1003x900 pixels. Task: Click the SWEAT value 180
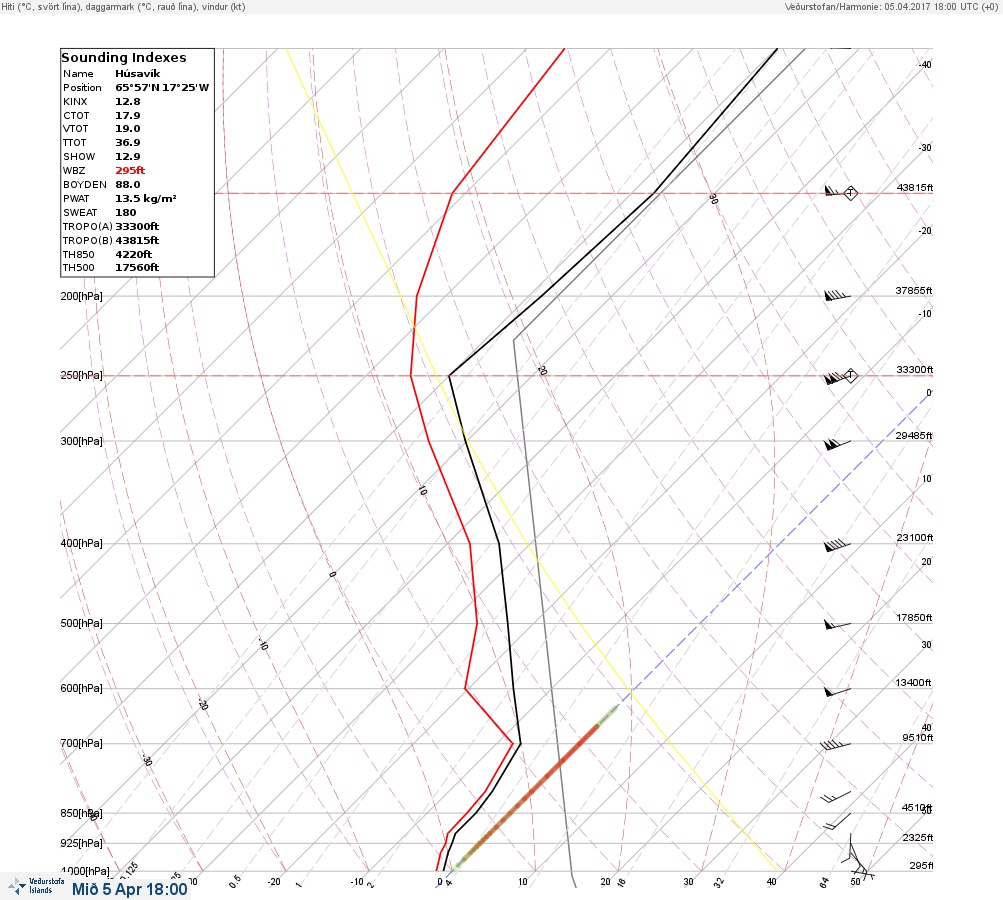click(125, 212)
